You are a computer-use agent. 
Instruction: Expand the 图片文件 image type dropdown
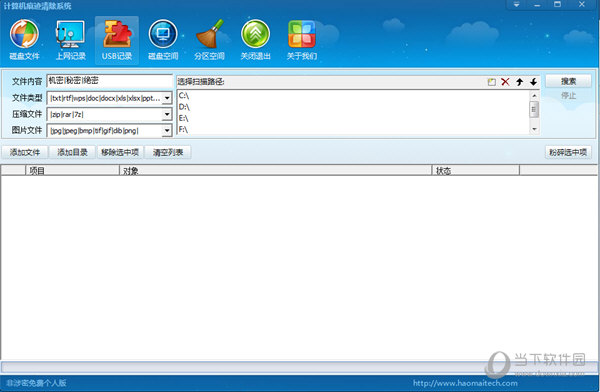(x=167, y=131)
